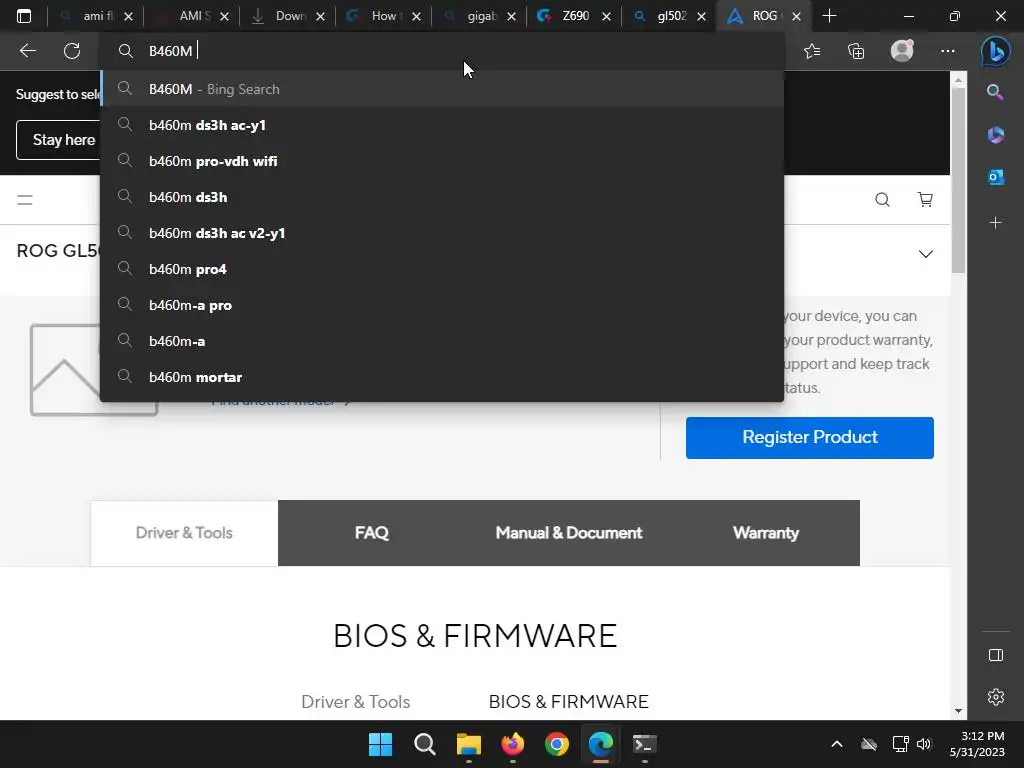Image resolution: width=1024 pixels, height=768 pixels.
Task: Select 'BIOS & FIRMWARE' sub-link
Action: click(569, 701)
